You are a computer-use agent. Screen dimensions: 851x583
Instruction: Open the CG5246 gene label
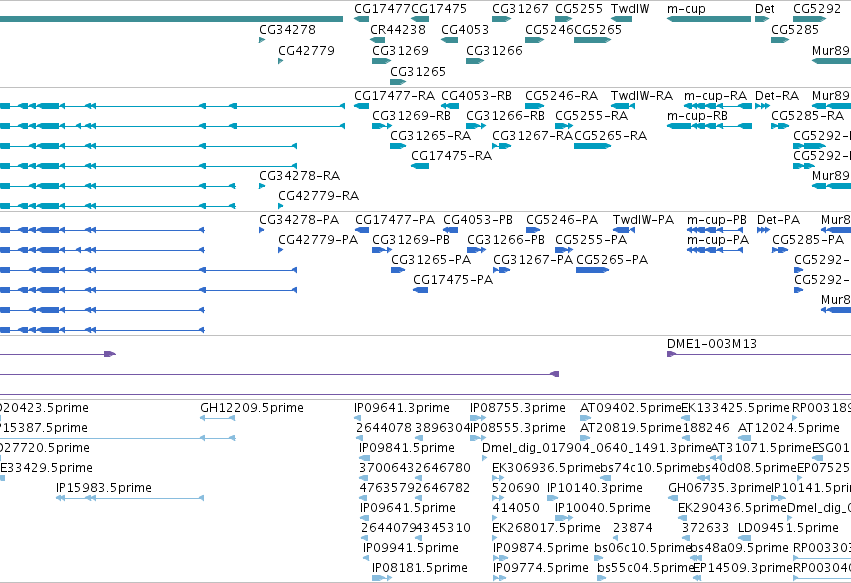pyautogui.click(x=549, y=29)
